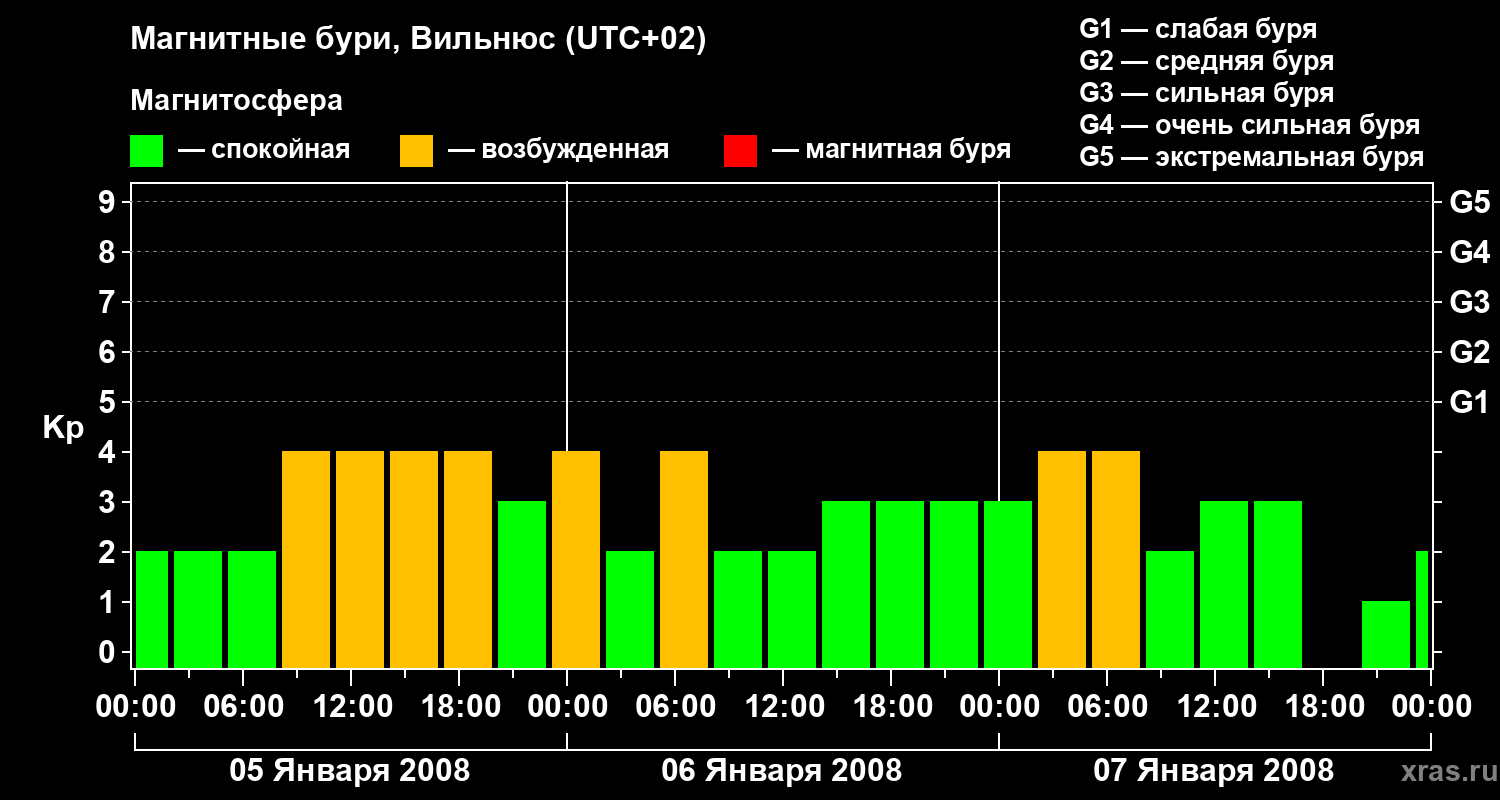The image size is (1500, 800).
Task: Click the '18:00' time label under 07 Января
Action: coord(1323,707)
